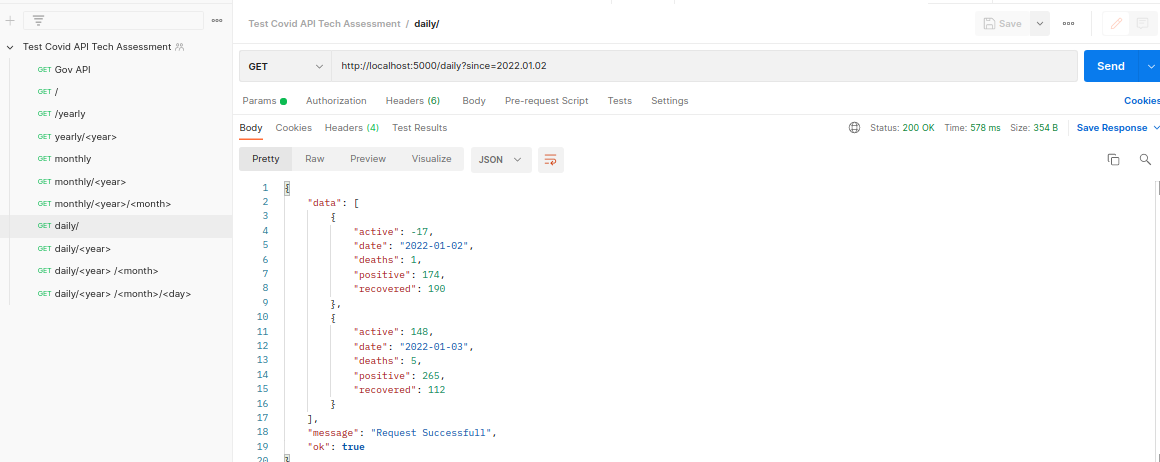Click the daily/ breadcrumb title
Viewport: 1160px width, 462px height.
click(x=427, y=24)
